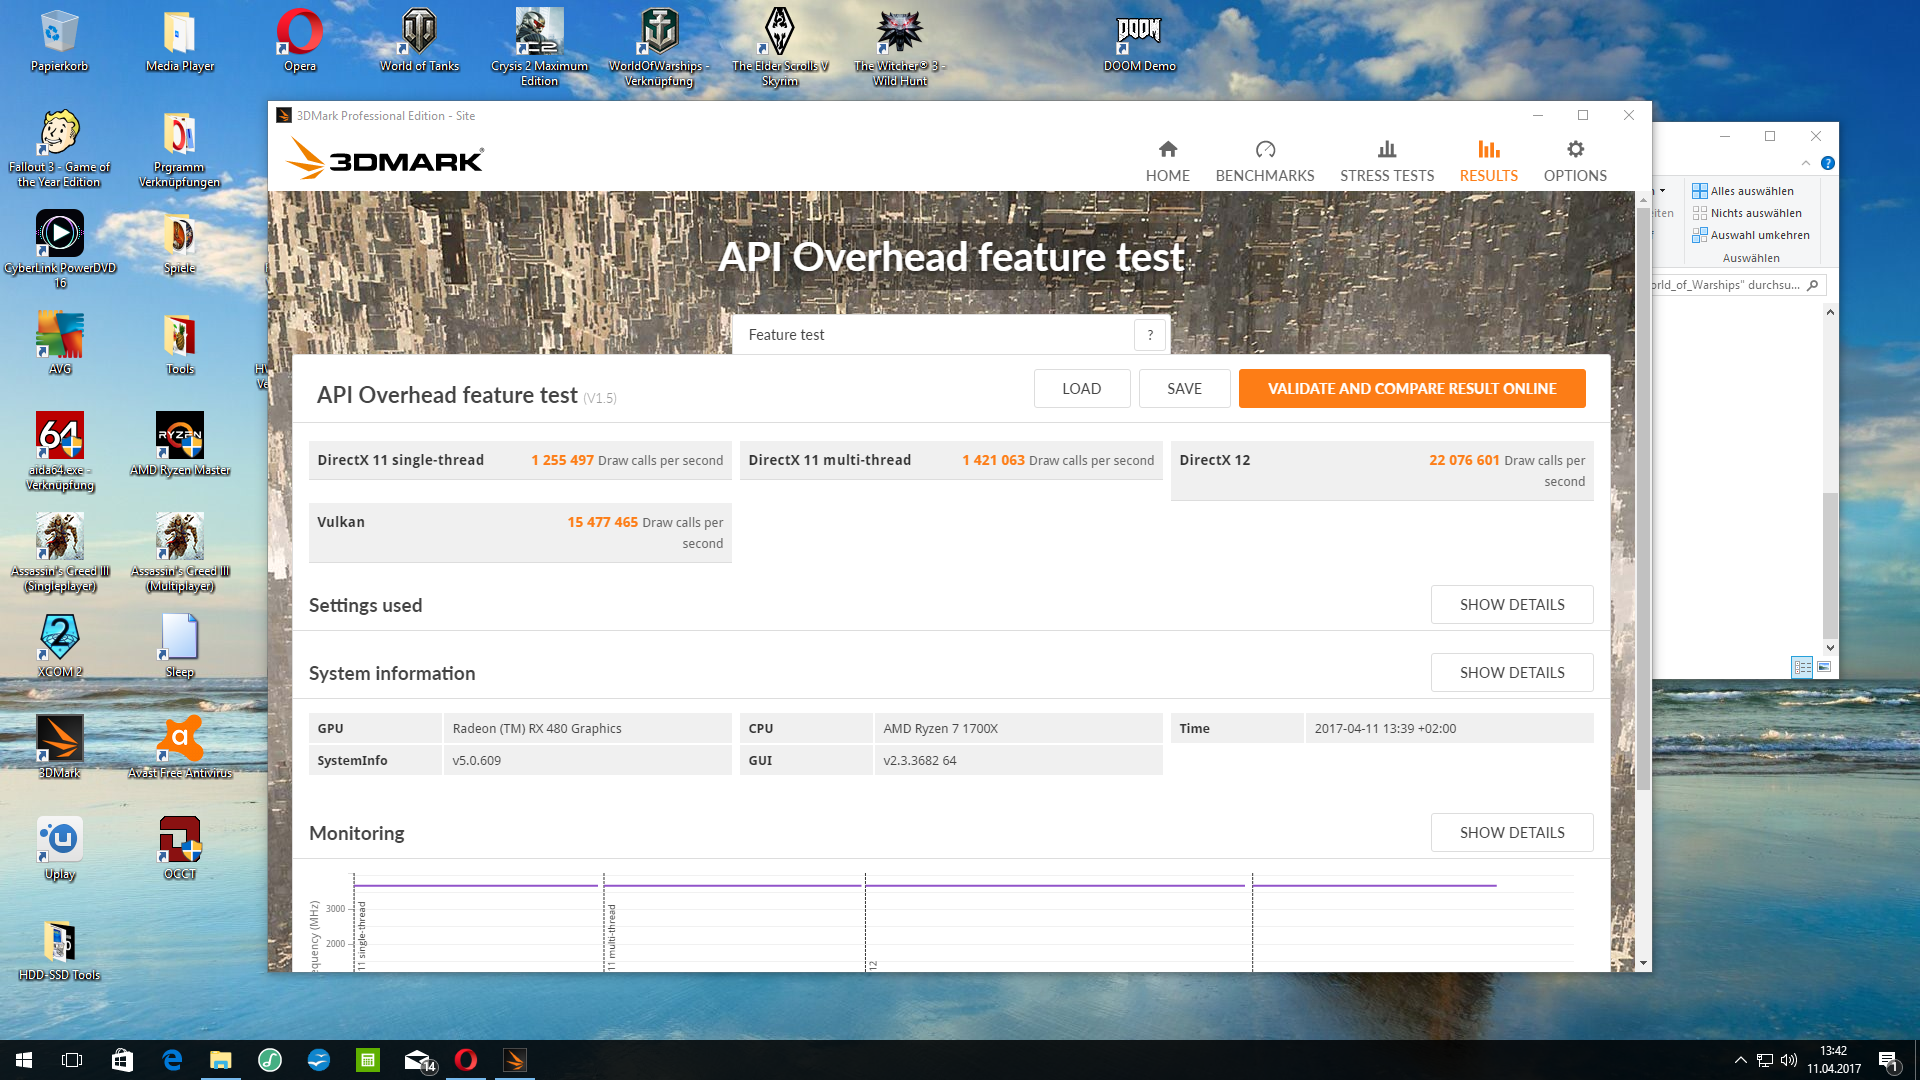Image resolution: width=1920 pixels, height=1080 pixels.
Task: Open the 3DMark Home icon
Action: pyautogui.click(x=1167, y=150)
